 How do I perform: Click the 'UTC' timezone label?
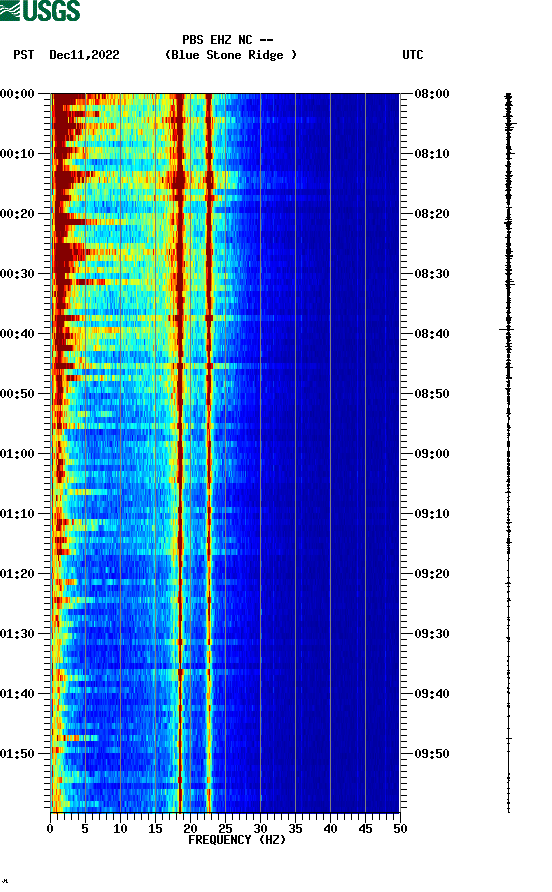click(x=413, y=55)
